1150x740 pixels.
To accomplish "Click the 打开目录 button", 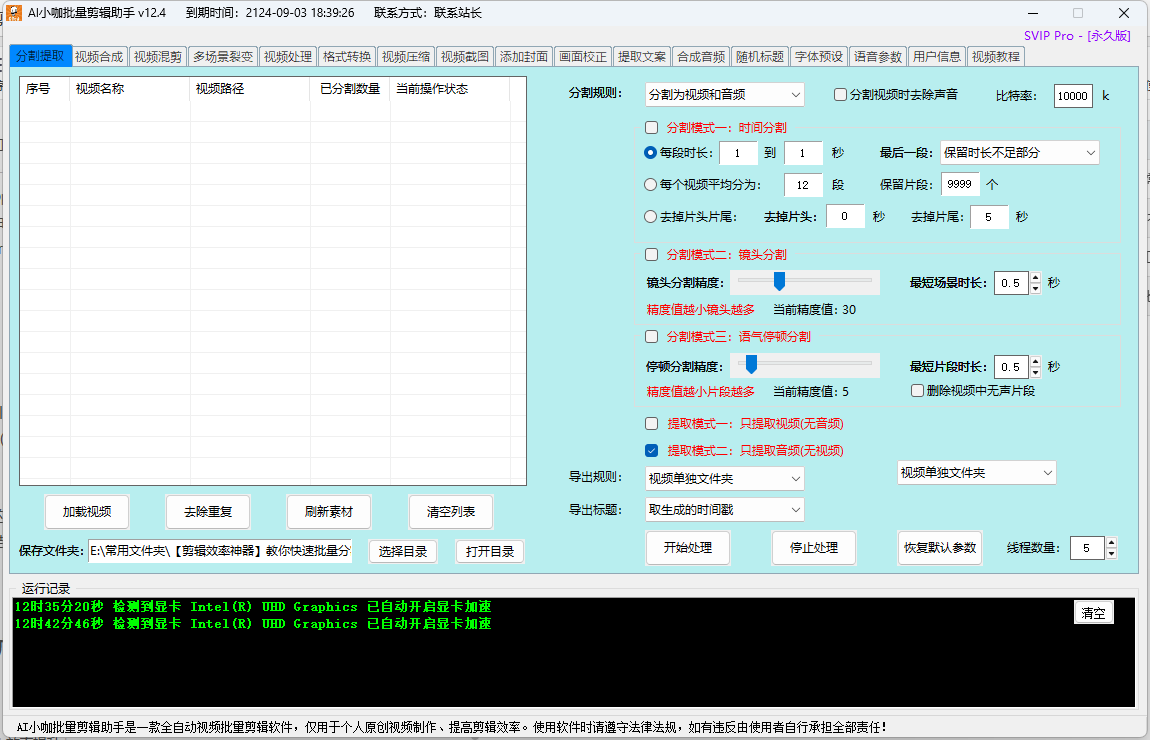I will pos(490,552).
